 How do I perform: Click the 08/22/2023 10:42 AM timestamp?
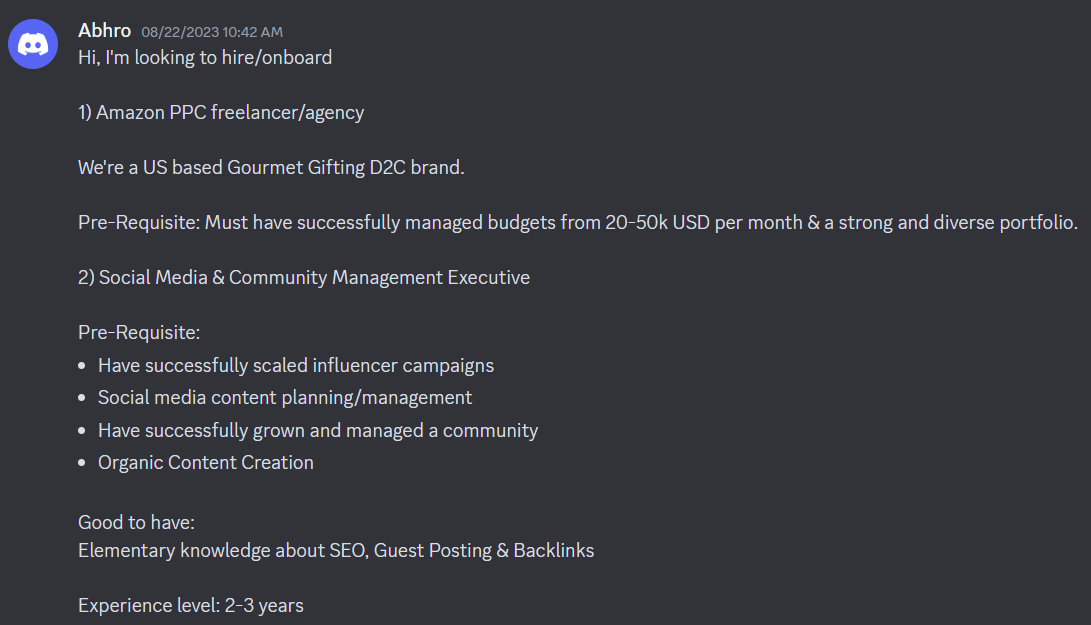212,32
